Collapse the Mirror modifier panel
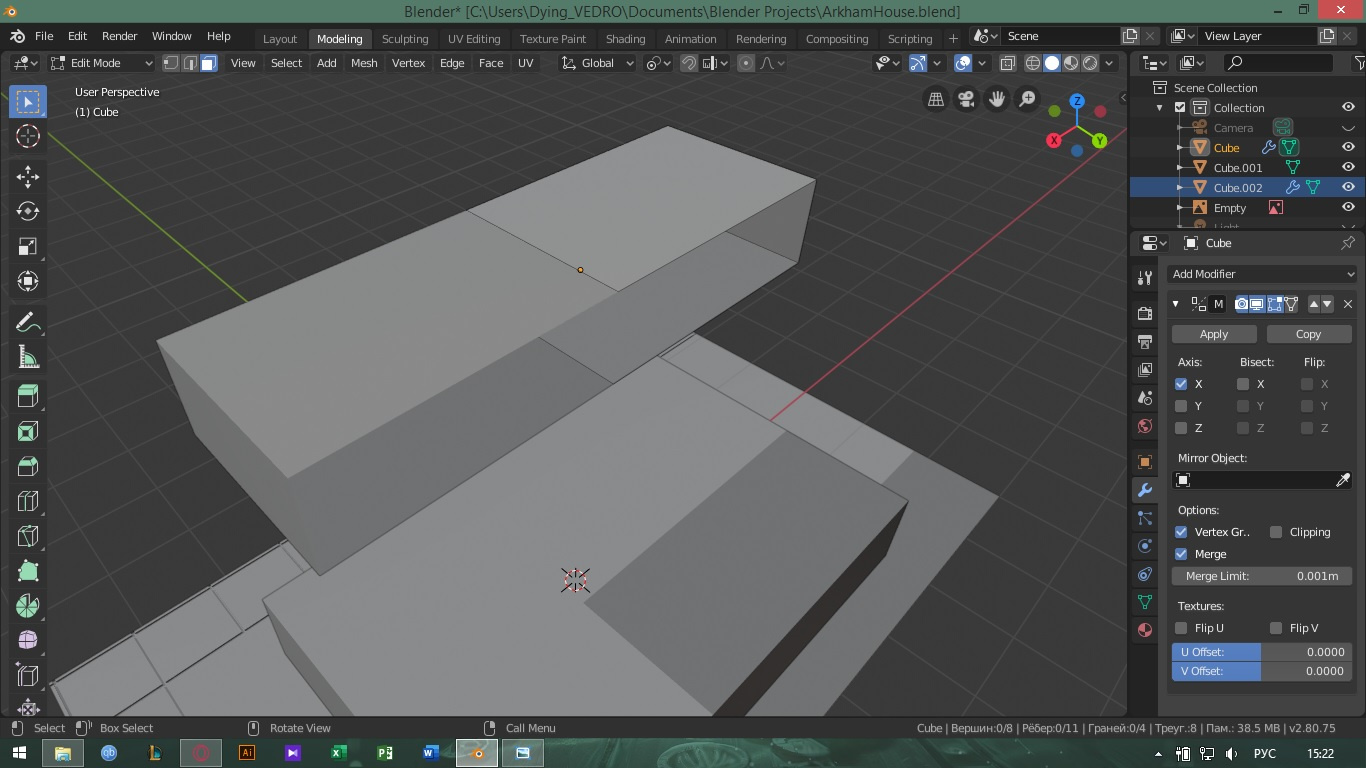 [1176, 304]
